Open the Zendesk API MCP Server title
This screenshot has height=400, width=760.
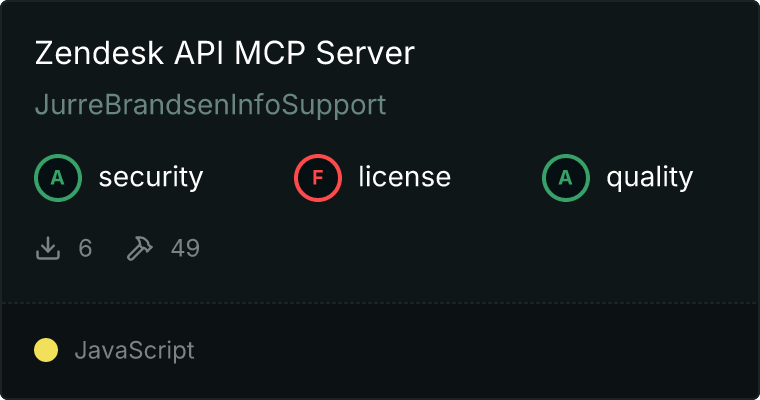click(x=224, y=54)
